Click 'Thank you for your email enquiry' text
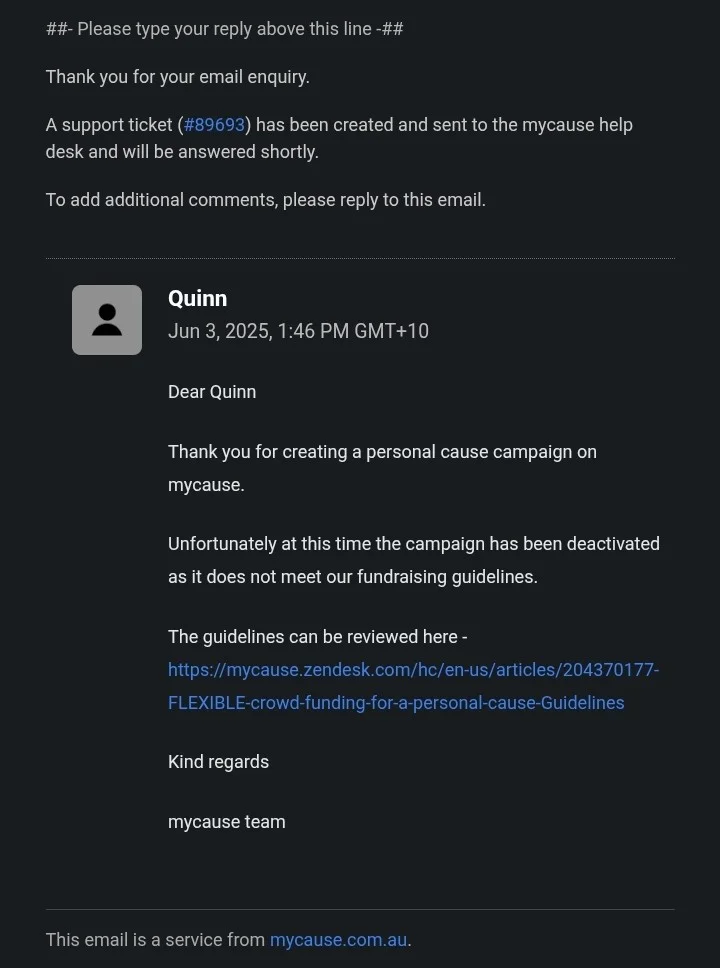 click(x=177, y=77)
